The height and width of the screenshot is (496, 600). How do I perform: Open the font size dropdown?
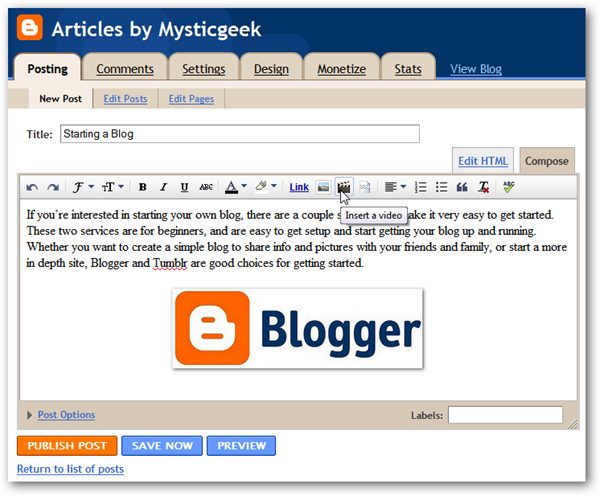pyautogui.click(x=110, y=187)
